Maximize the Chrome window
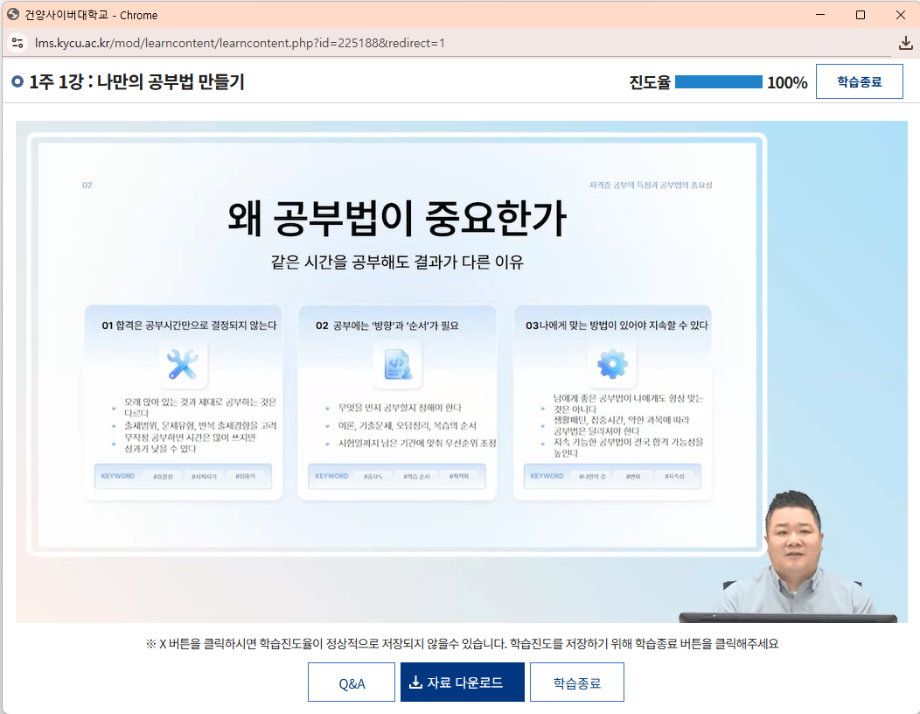The image size is (920, 714). (x=860, y=15)
